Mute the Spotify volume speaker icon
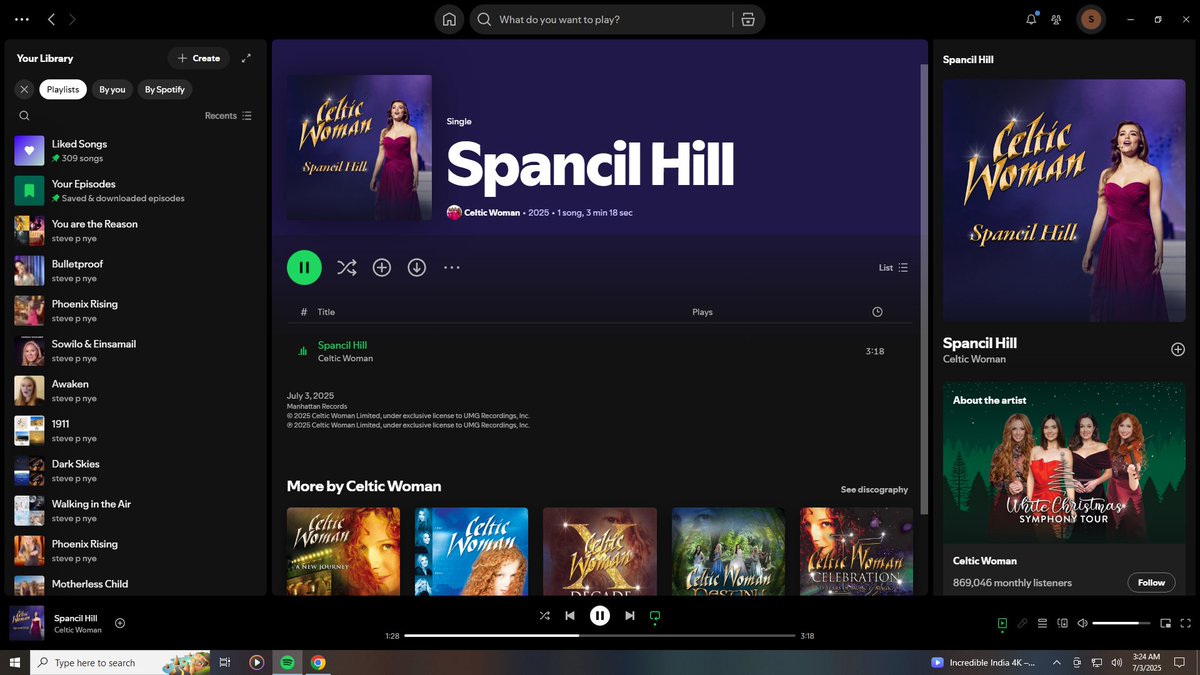This screenshot has height=675, width=1200. coord(1082,623)
